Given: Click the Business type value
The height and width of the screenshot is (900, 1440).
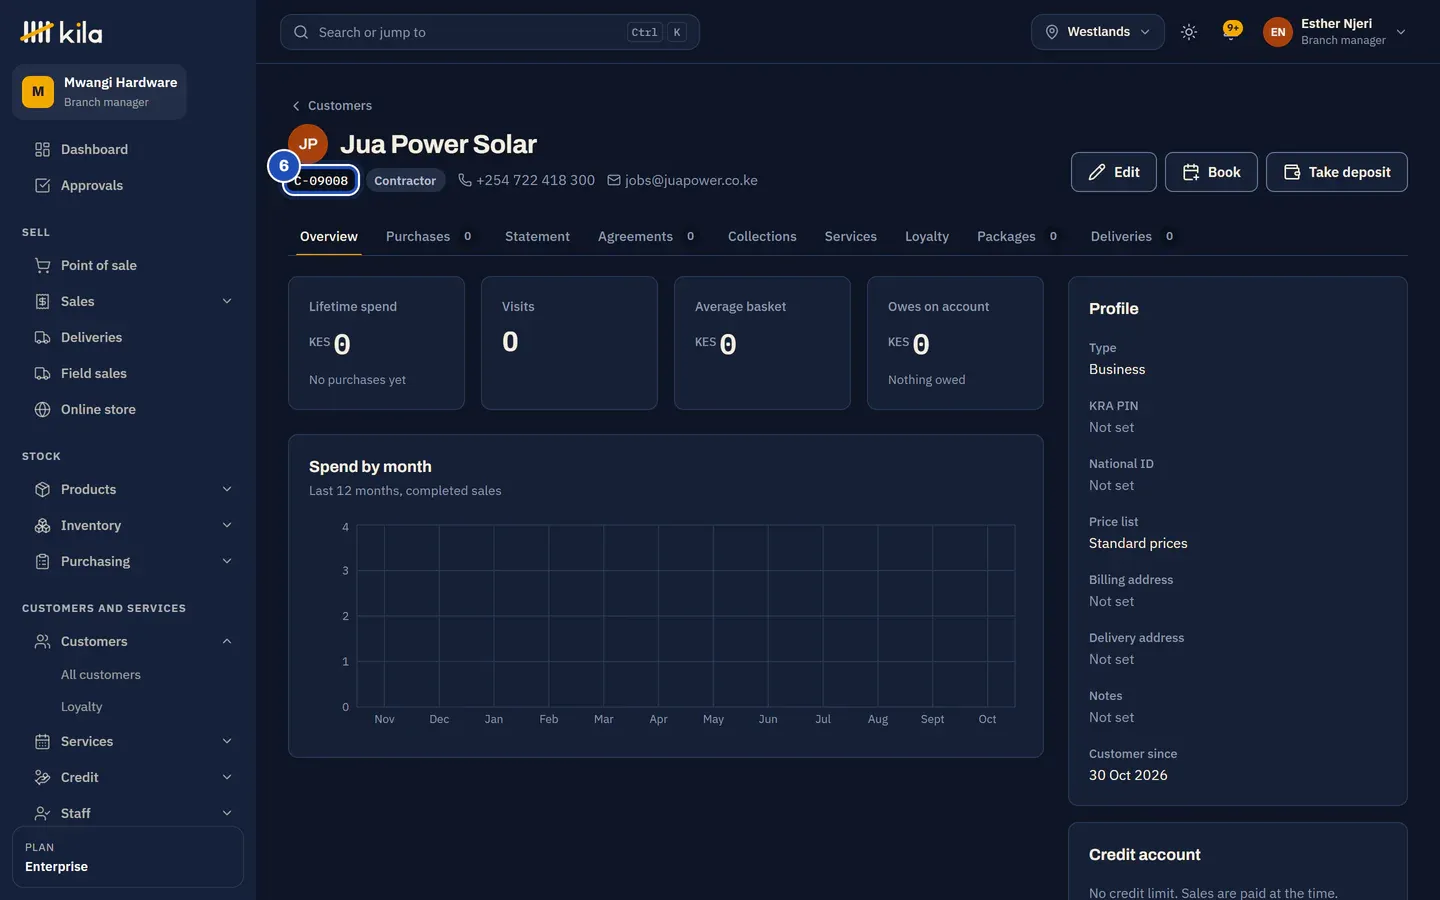Looking at the screenshot, I should (x=1117, y=369).
